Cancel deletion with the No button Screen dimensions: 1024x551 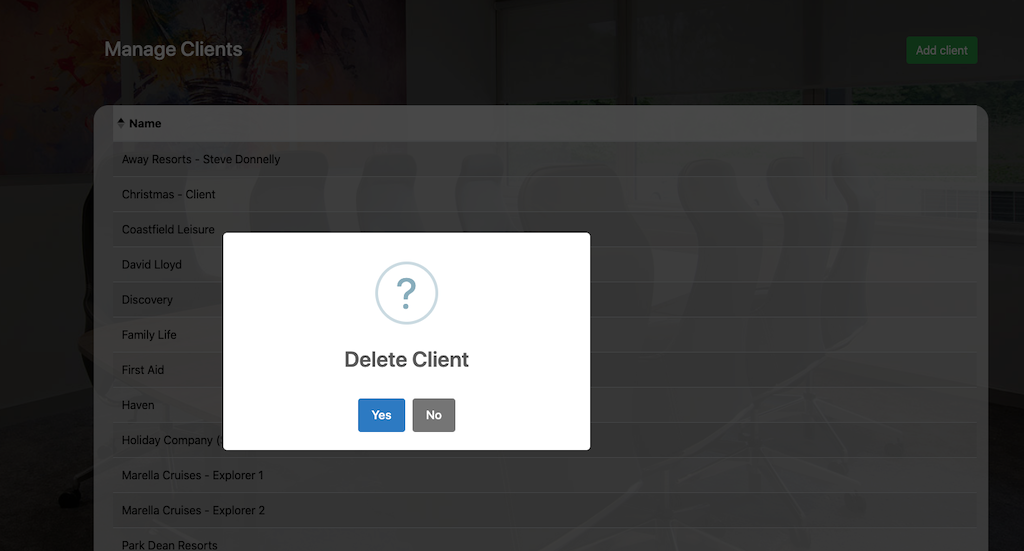click(433, 415)
